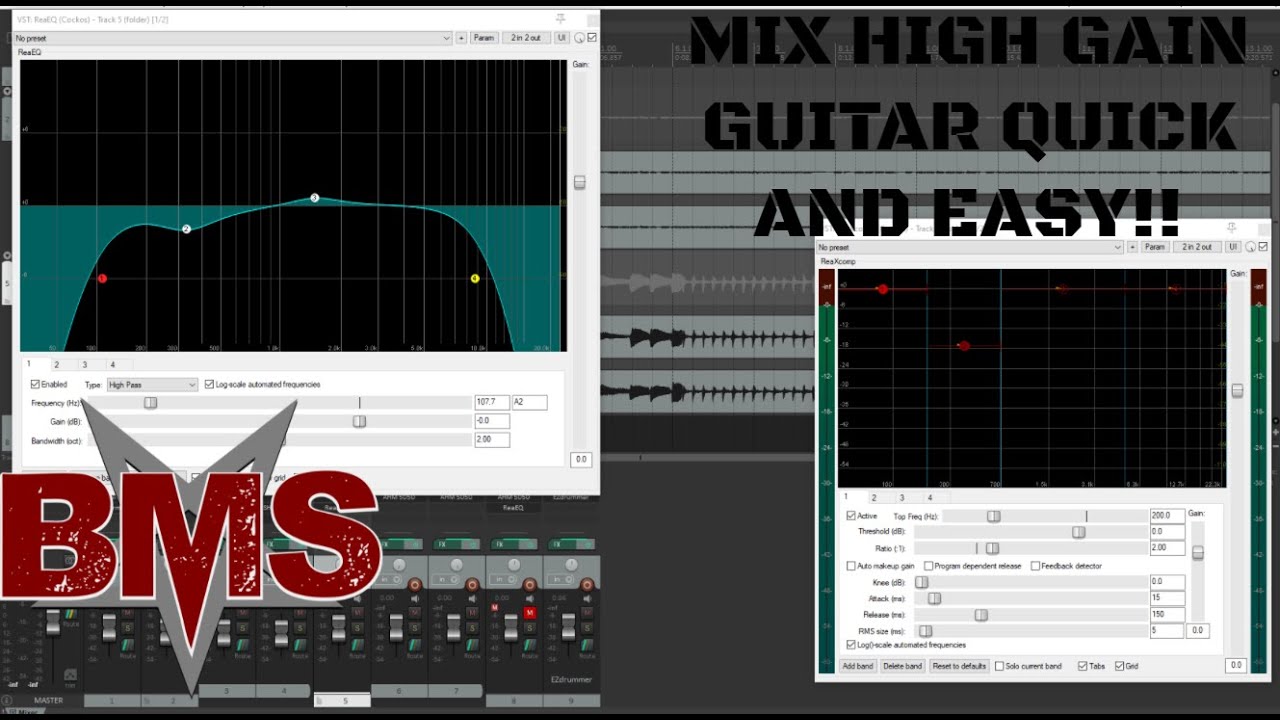The width and height of the screenshot is (1280, 720).
Task: Unmute mixer track 8 with red M
Action: pos(530,612)
